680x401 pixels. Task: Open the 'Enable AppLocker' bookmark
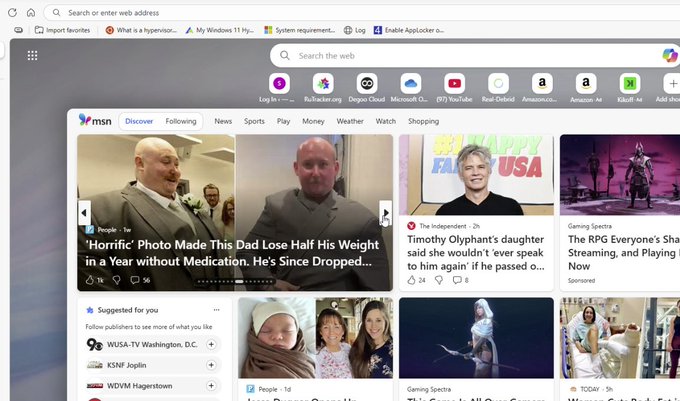point(409,30)
